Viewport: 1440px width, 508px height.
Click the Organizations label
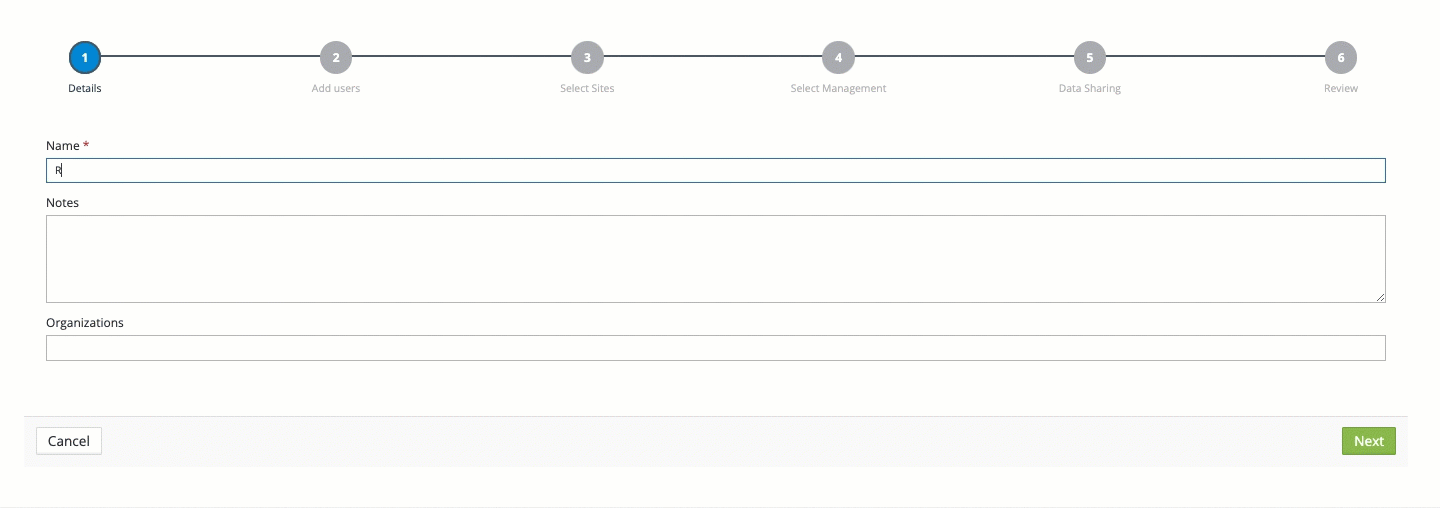point(85,323)
